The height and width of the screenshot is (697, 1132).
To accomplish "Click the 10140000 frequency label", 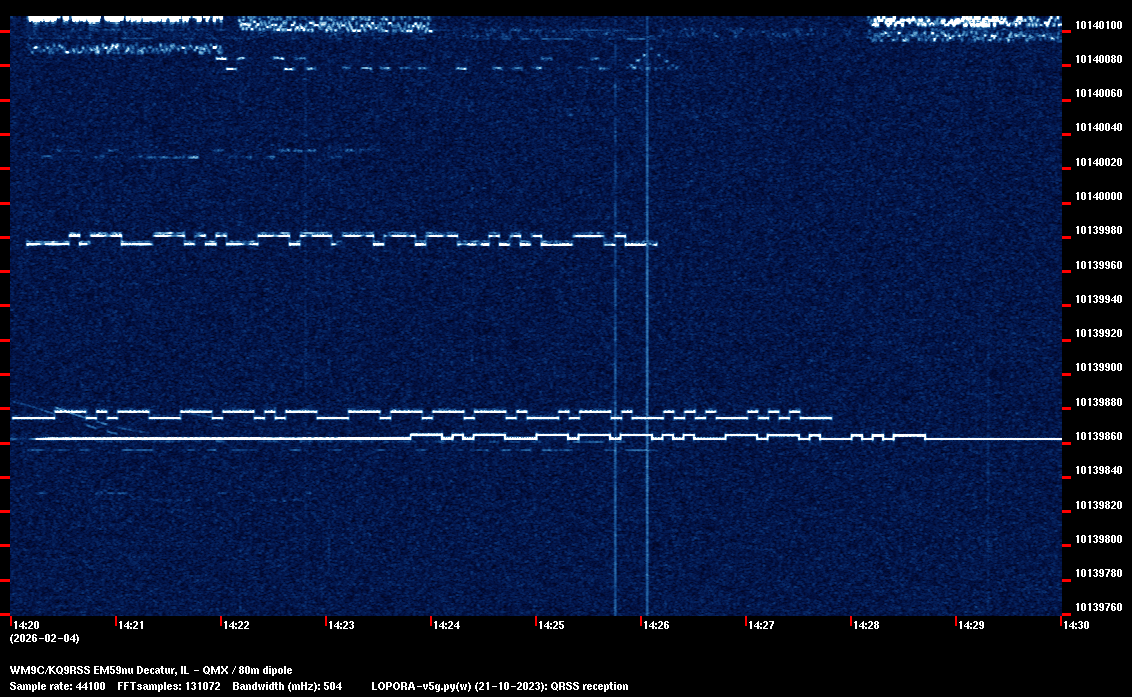I will [1098, 196].
